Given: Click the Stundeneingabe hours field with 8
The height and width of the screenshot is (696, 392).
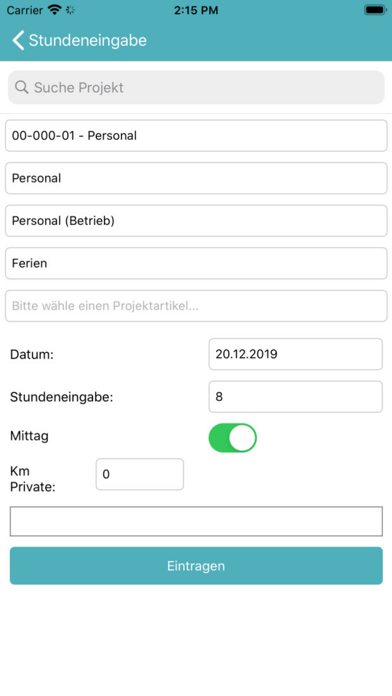Looking at the screenshot, I should click(x=296, y=397).
